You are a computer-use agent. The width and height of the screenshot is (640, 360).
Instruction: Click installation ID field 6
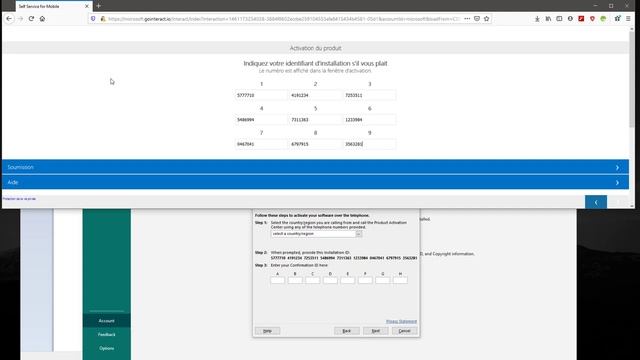point(369,120)
